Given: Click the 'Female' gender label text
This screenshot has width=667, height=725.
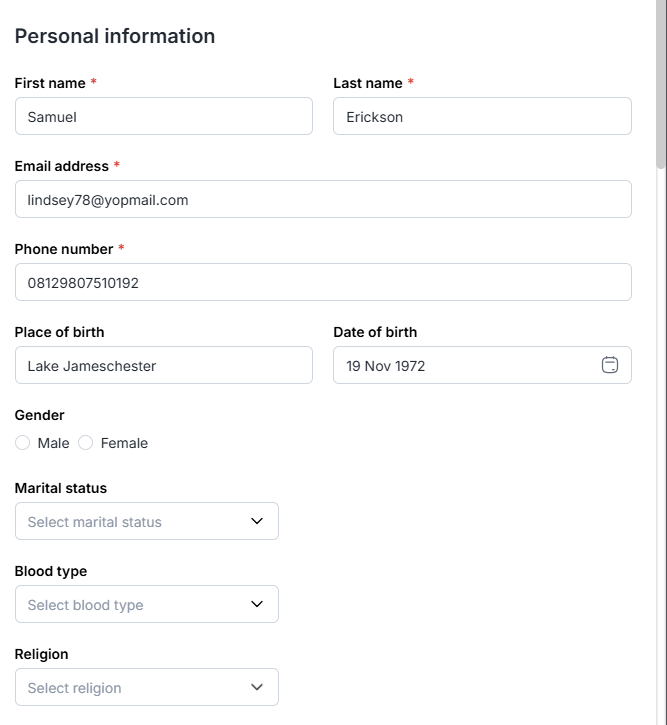Looking at the screenshot, I should coord(124,443).
